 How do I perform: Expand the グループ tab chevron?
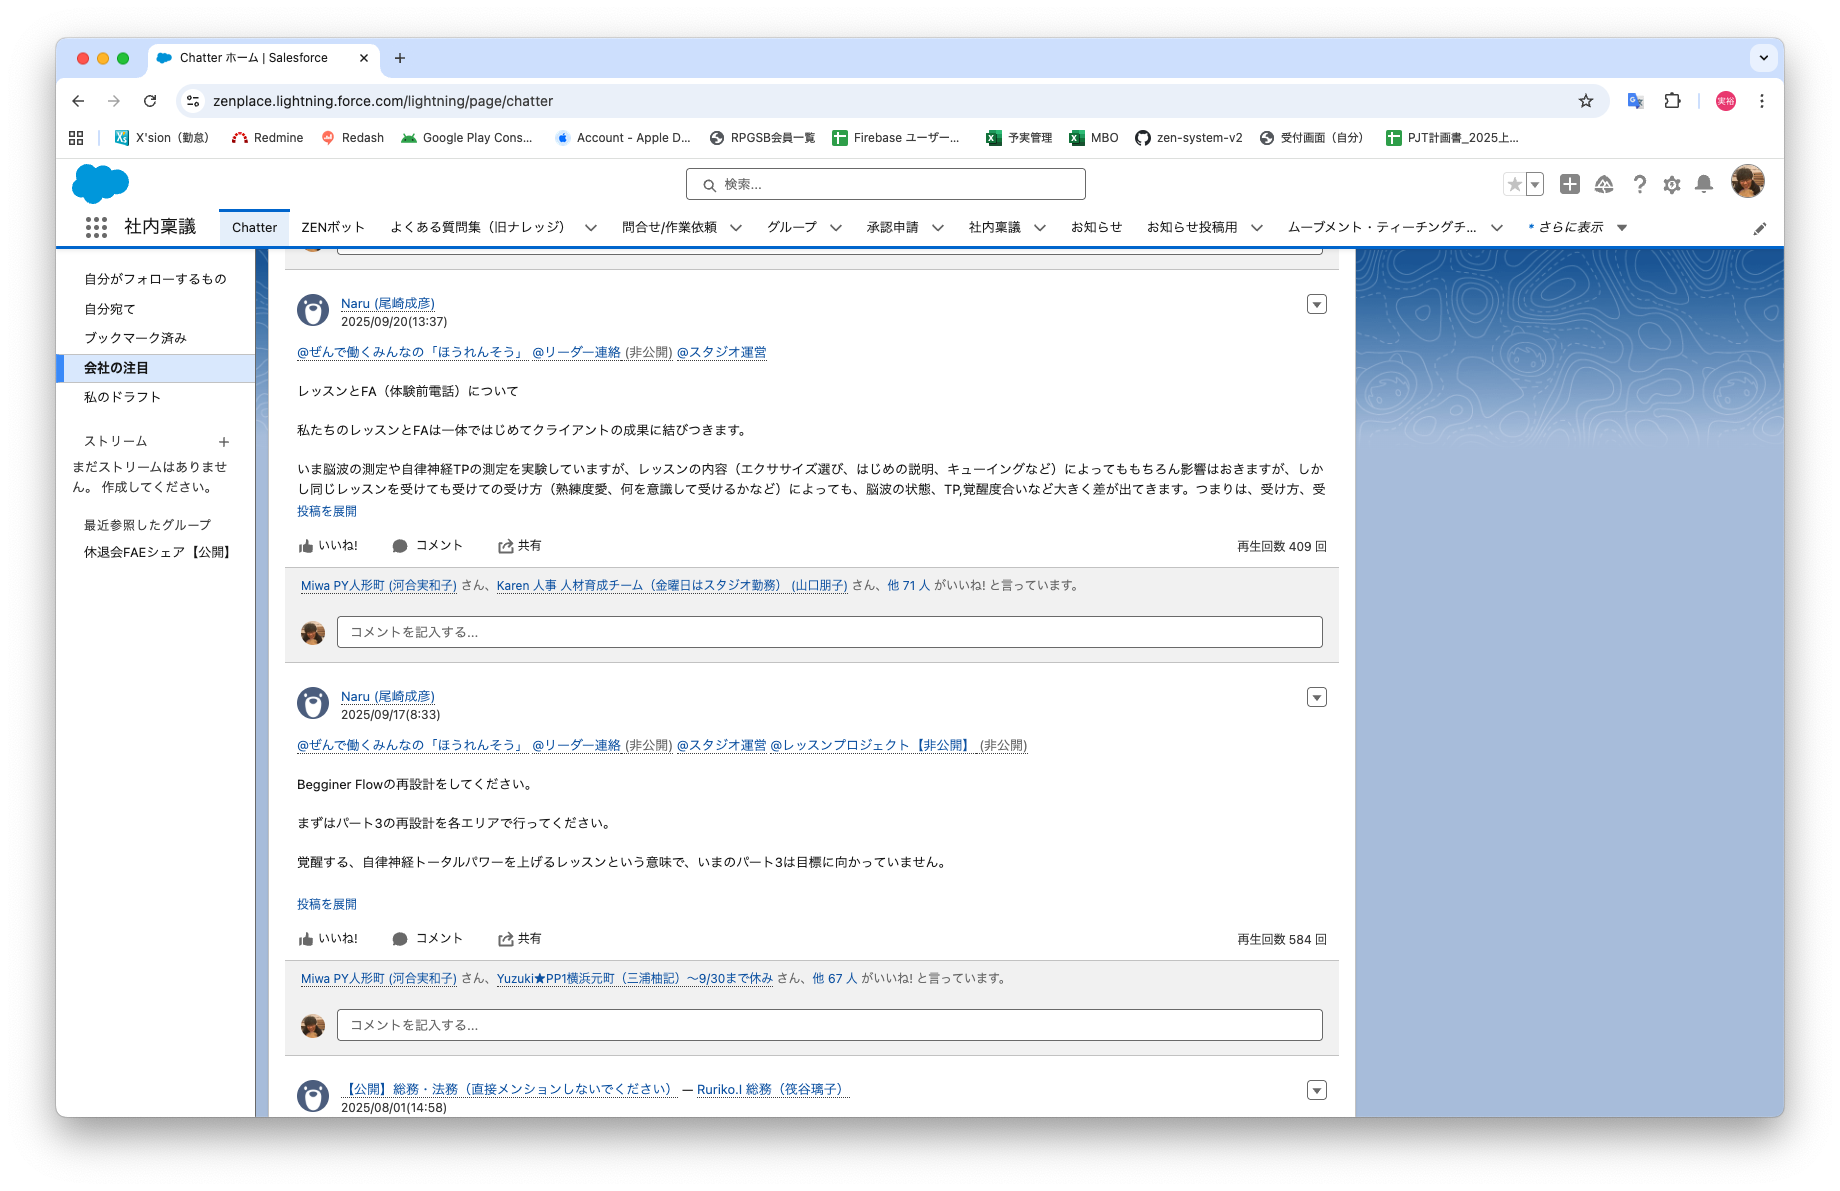(x=835, y=228)
